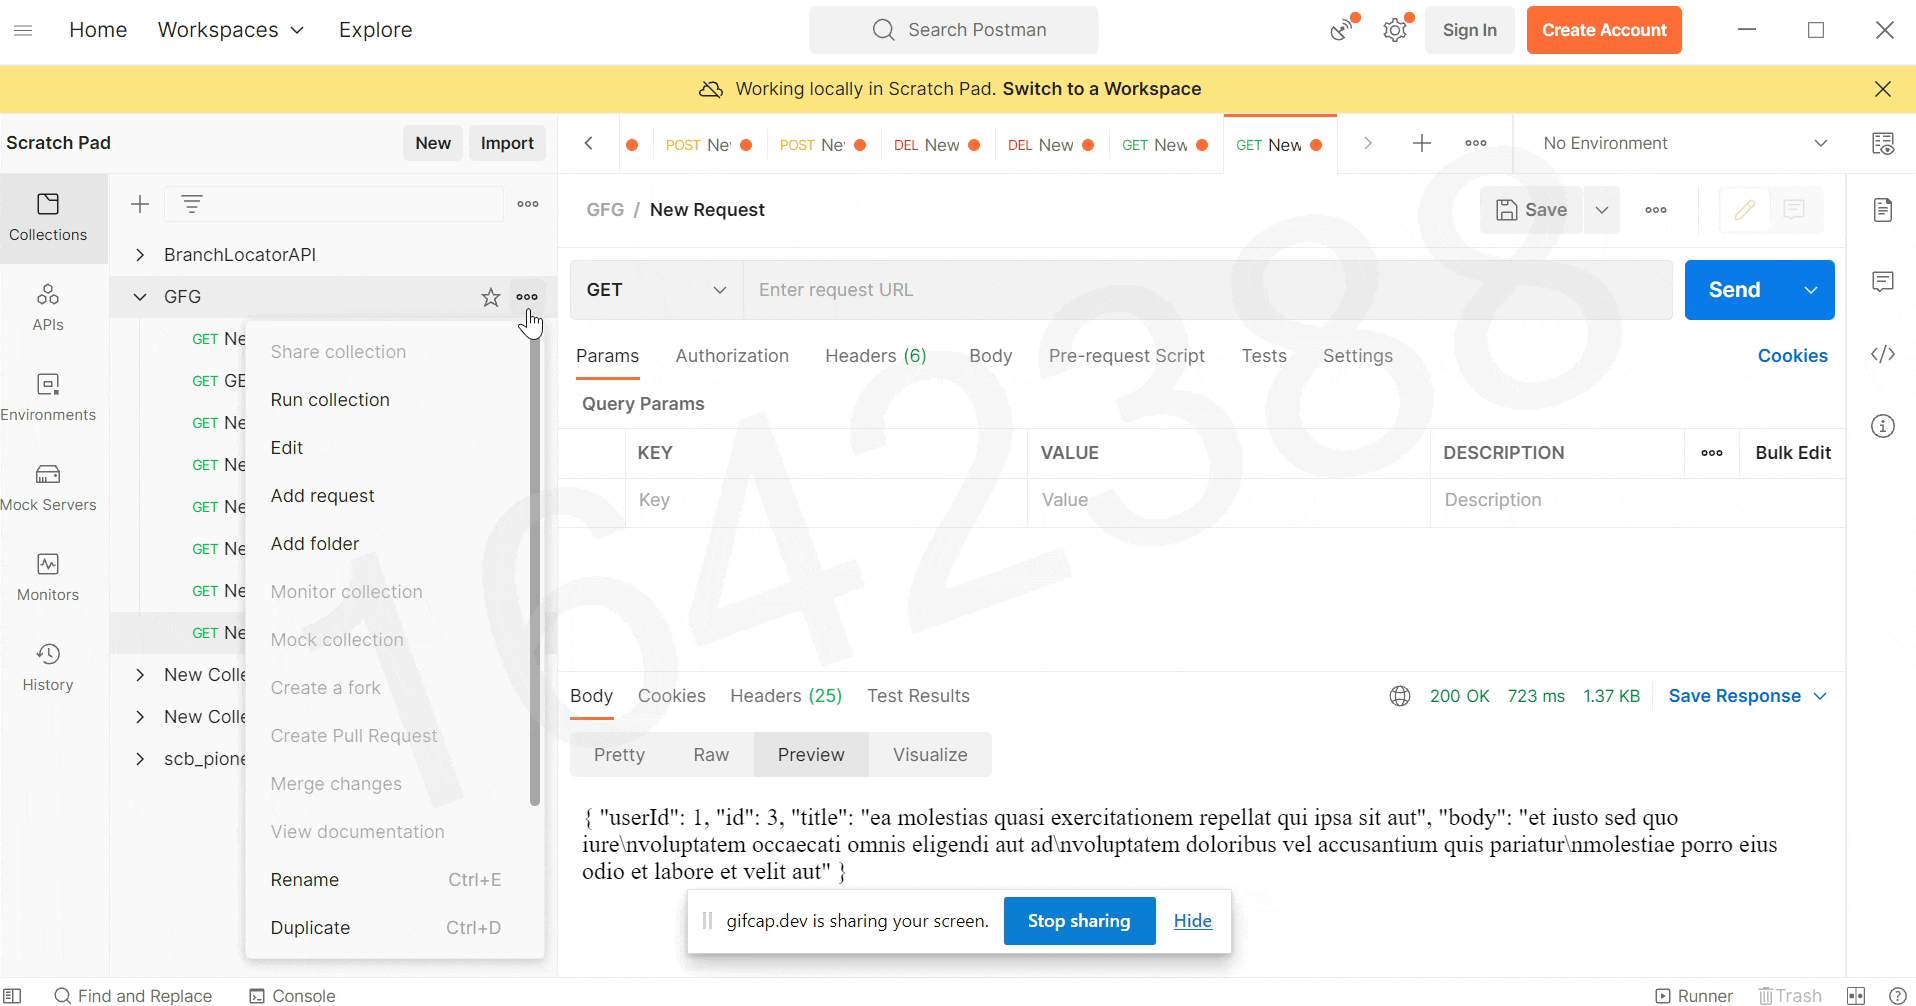Open the APIs sidebar section
The height and width of the screenshot is (1006, 1916).
tap(48, 308)
